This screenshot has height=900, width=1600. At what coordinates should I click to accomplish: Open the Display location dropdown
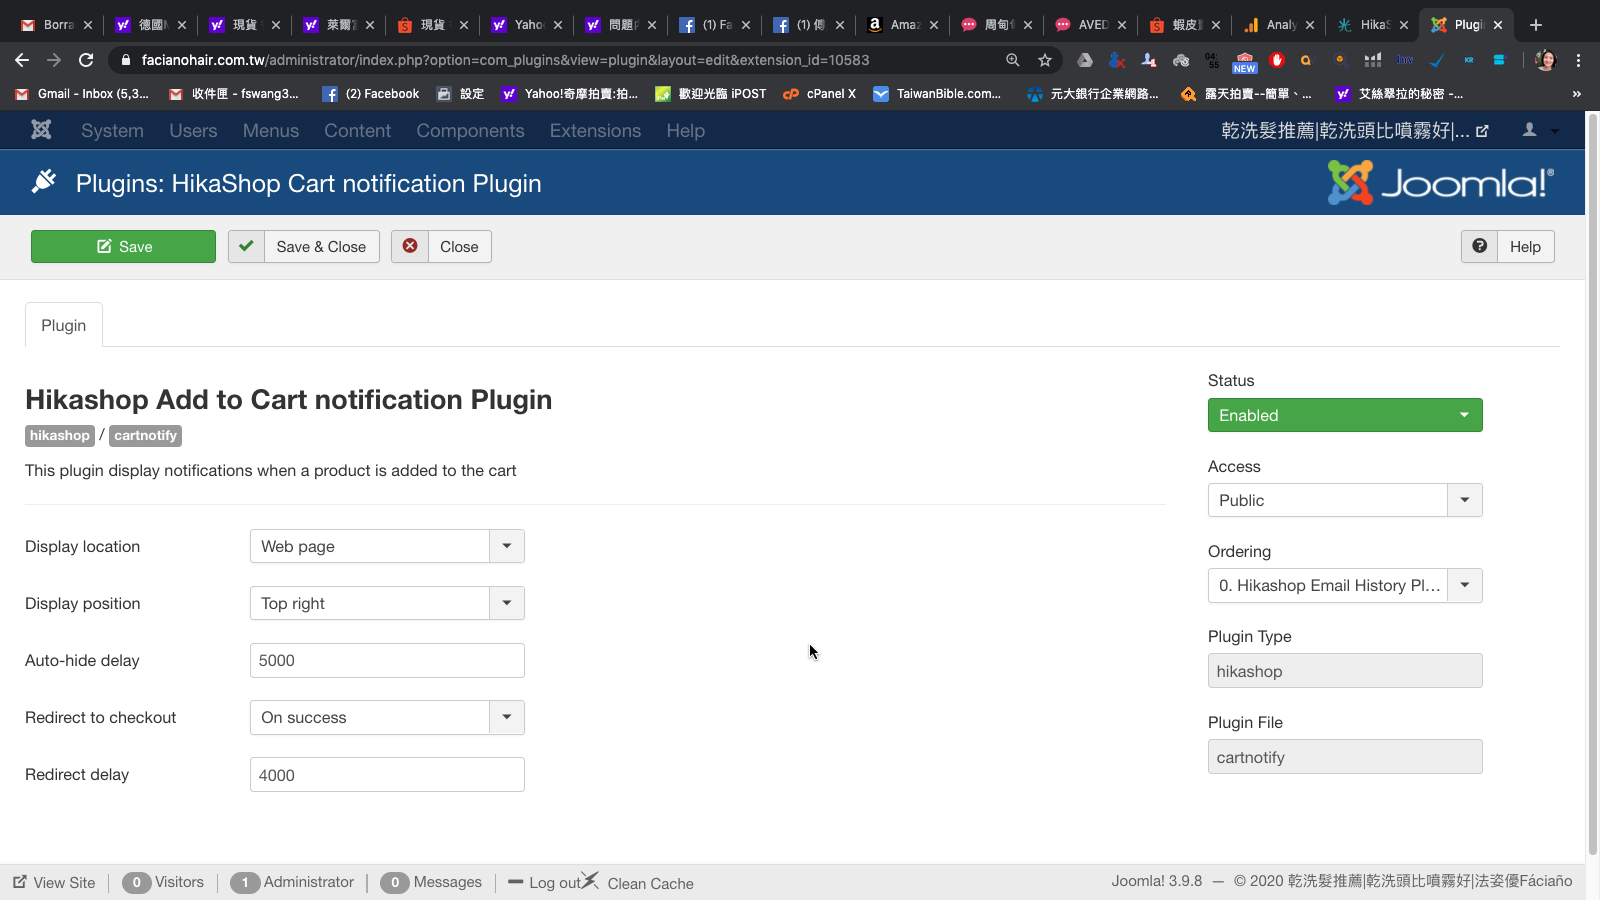pos(387,546)
